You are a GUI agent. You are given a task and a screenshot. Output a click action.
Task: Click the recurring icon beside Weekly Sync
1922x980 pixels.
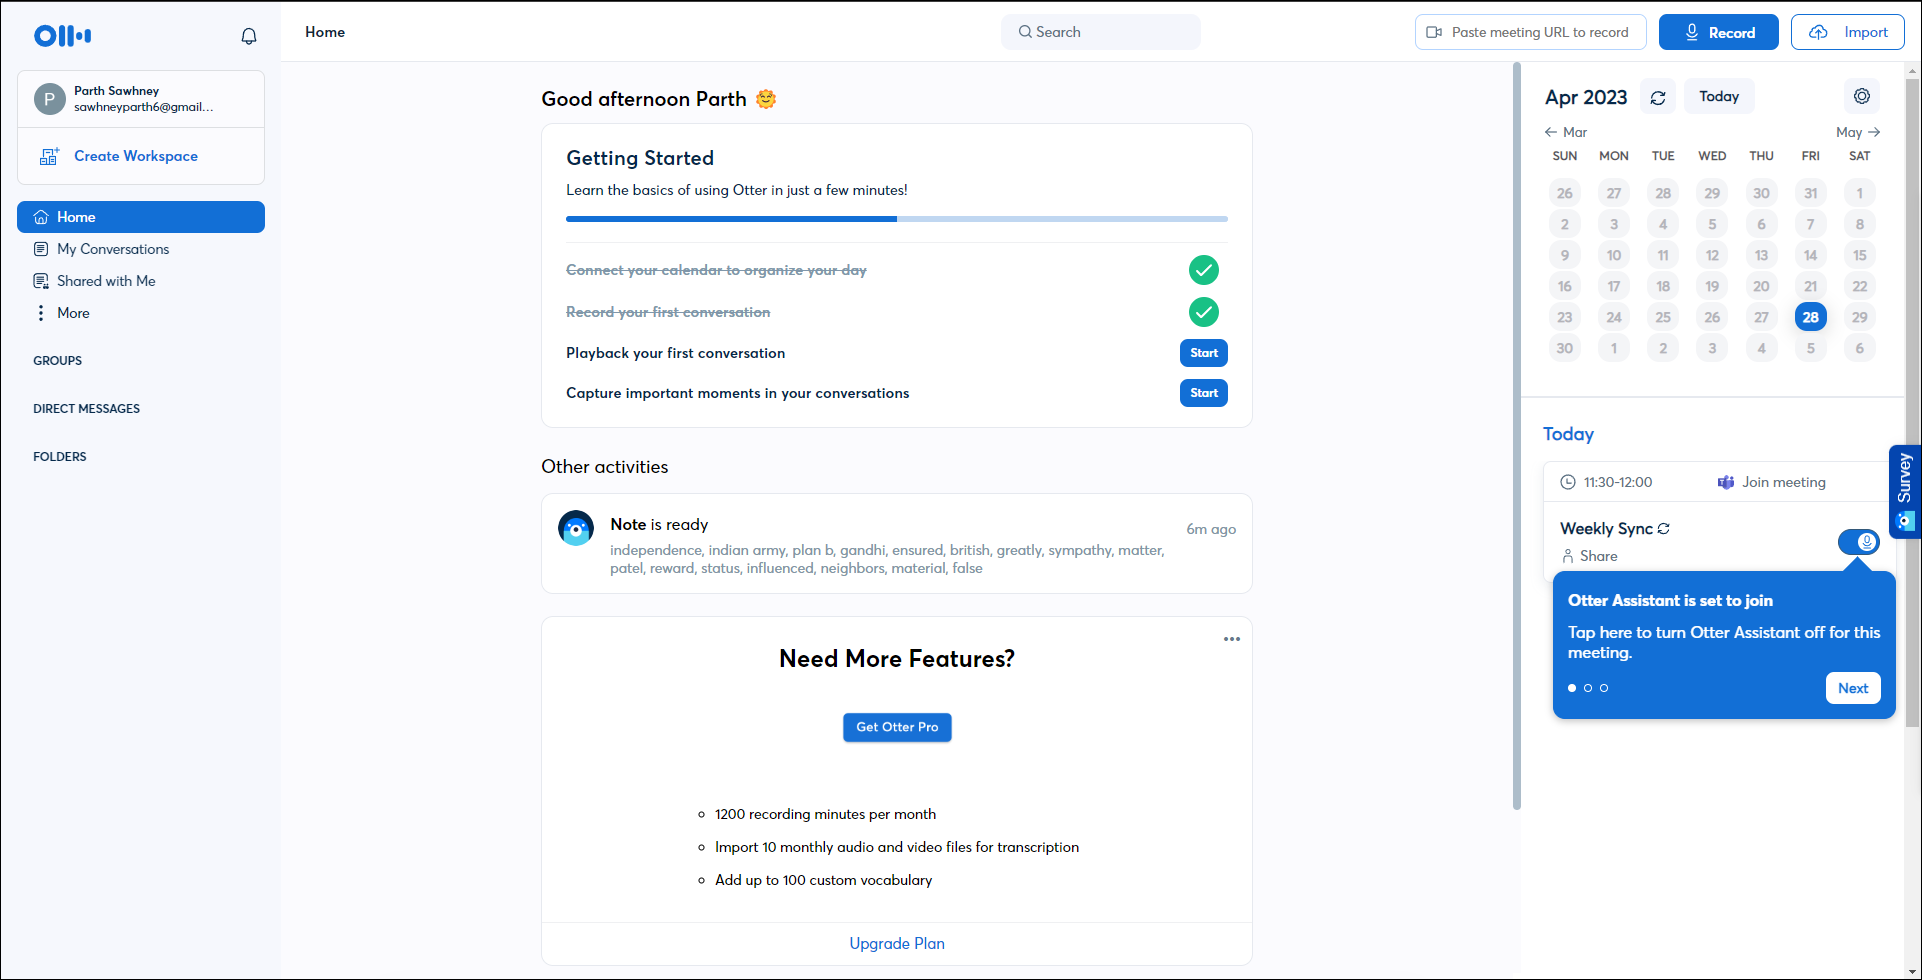(1664, 528)
